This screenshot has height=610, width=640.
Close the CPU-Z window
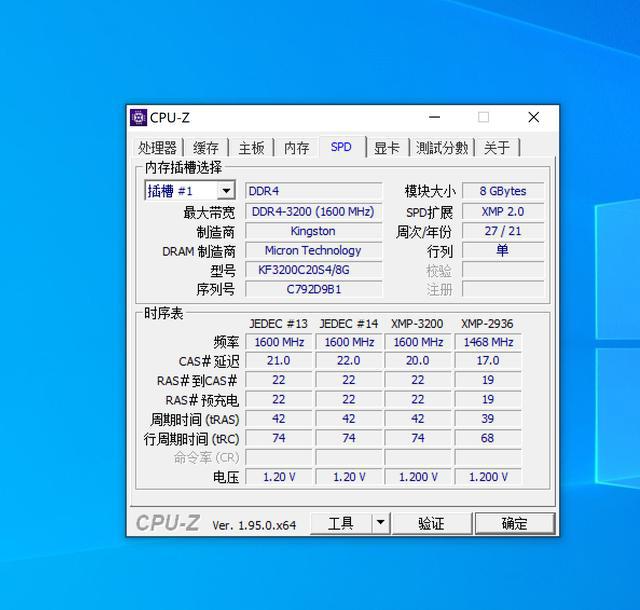[533, 118]
